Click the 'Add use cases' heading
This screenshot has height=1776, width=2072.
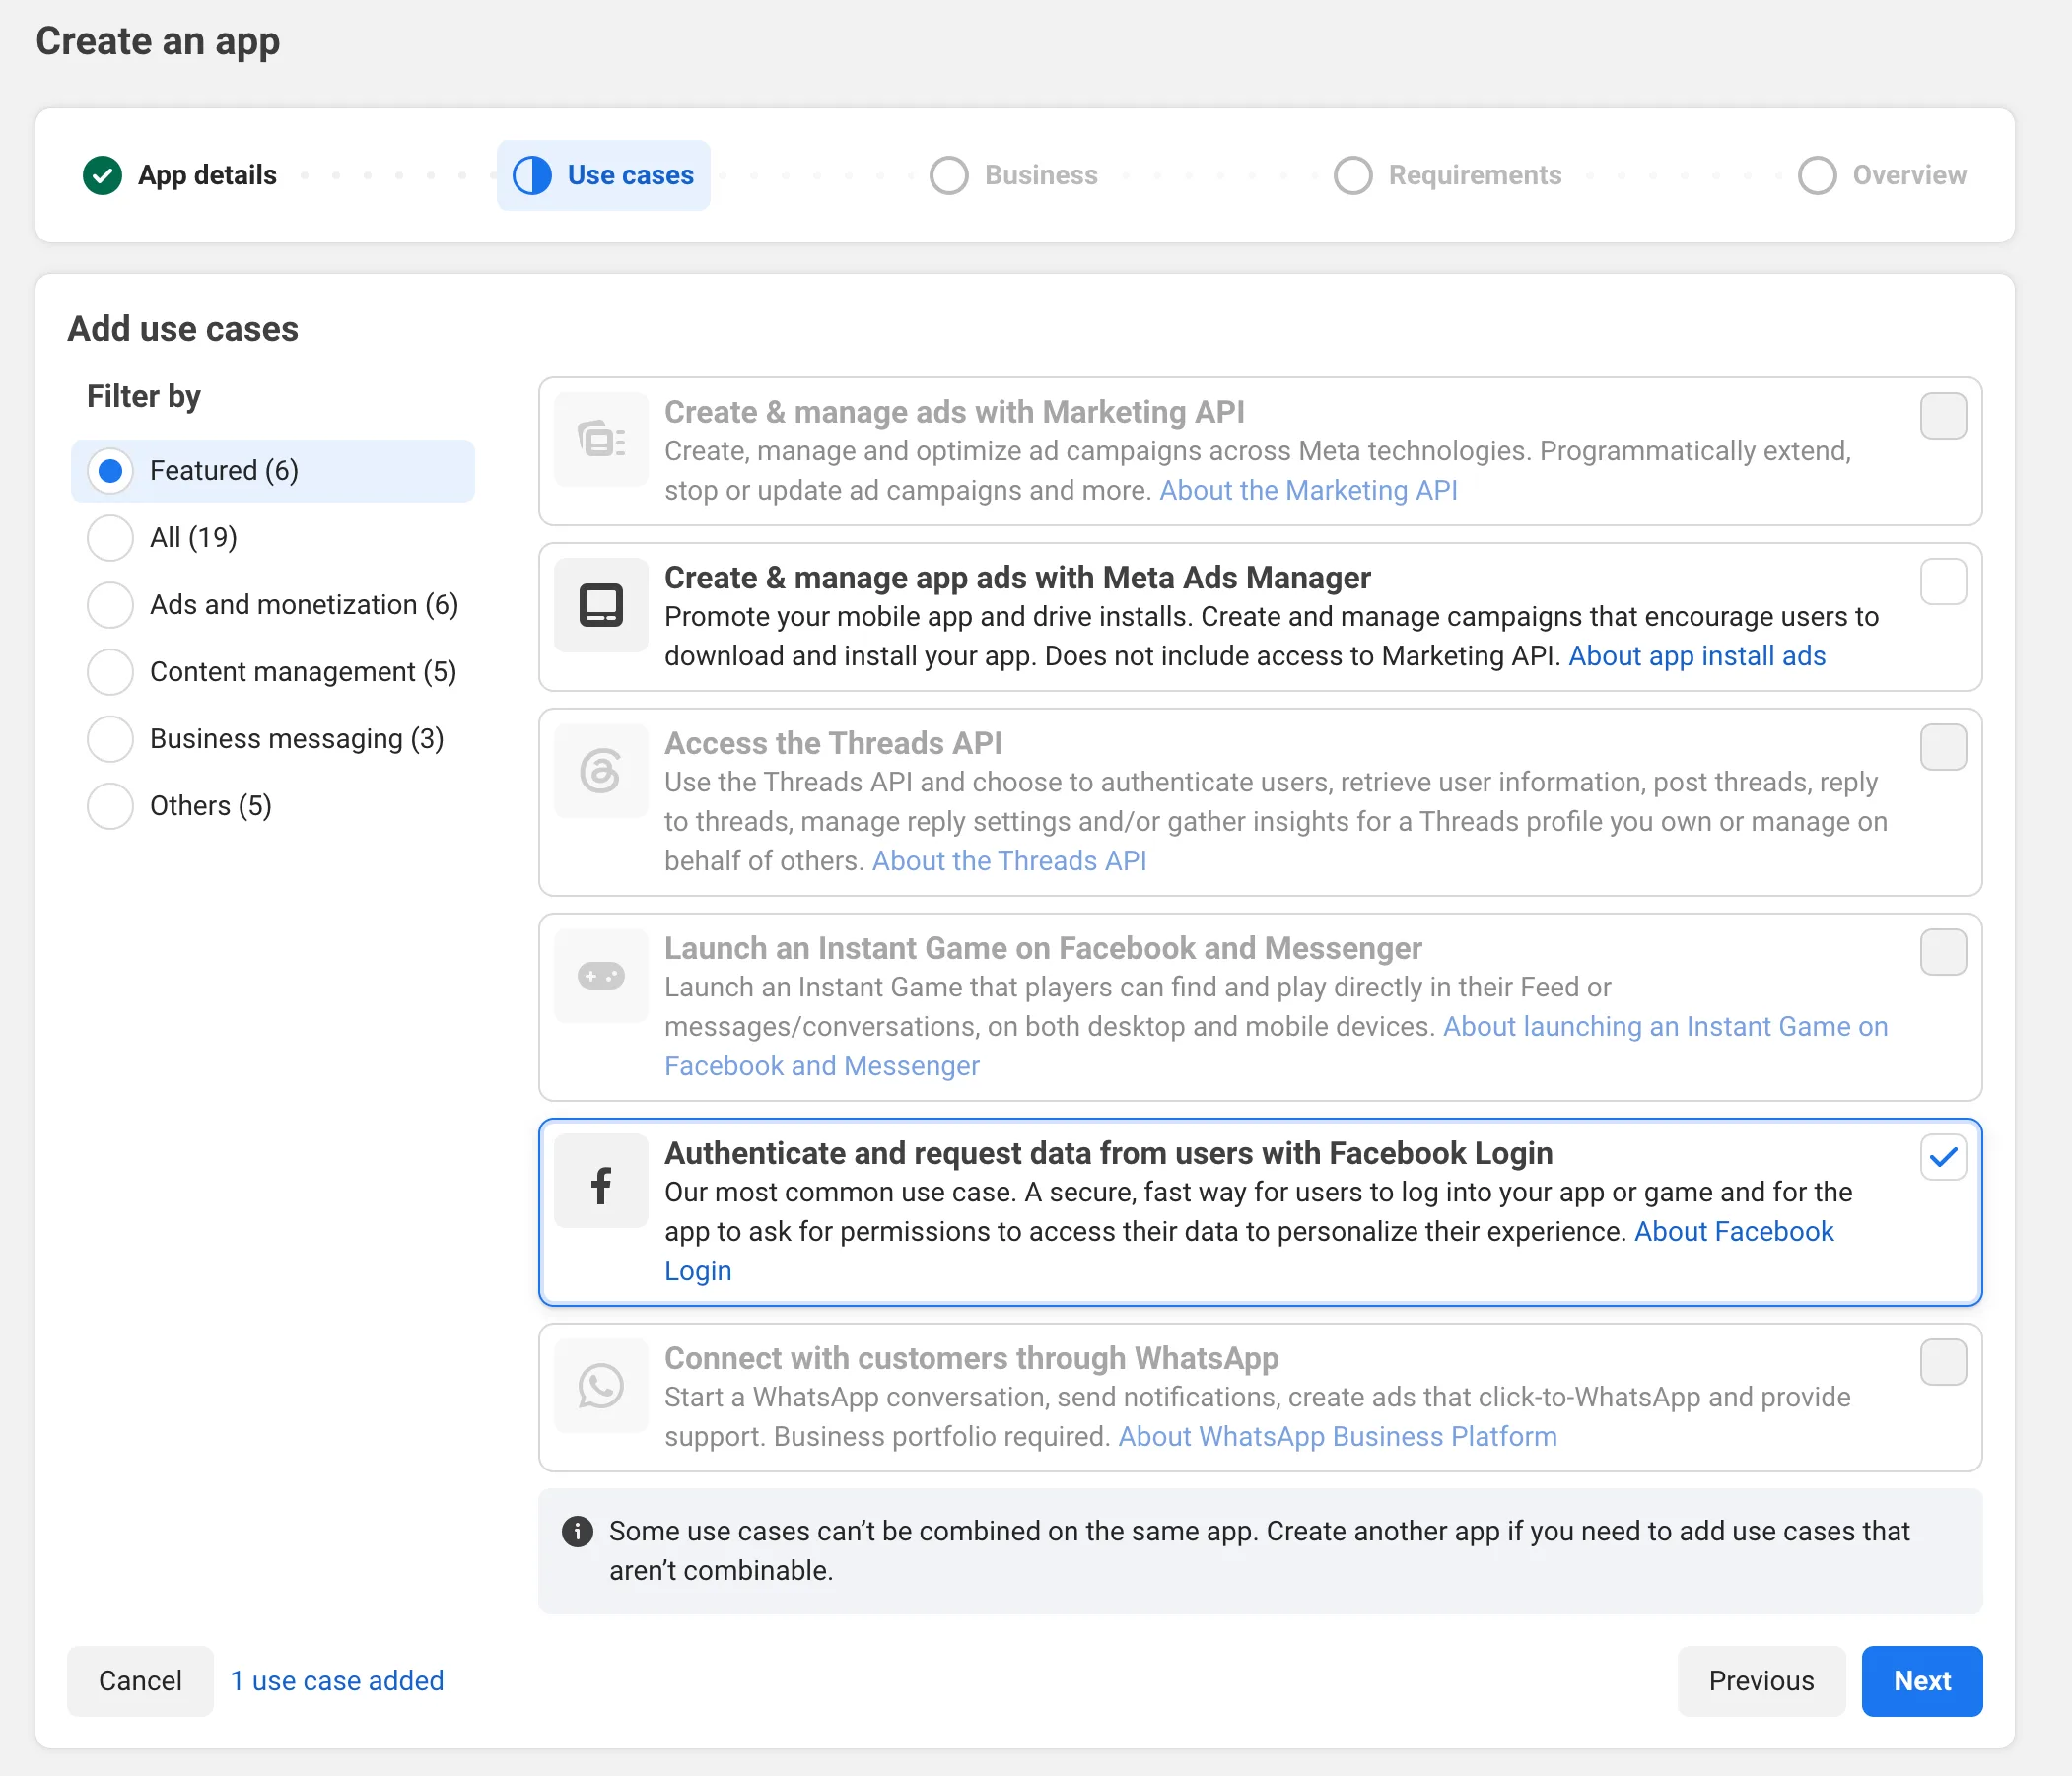183,329
